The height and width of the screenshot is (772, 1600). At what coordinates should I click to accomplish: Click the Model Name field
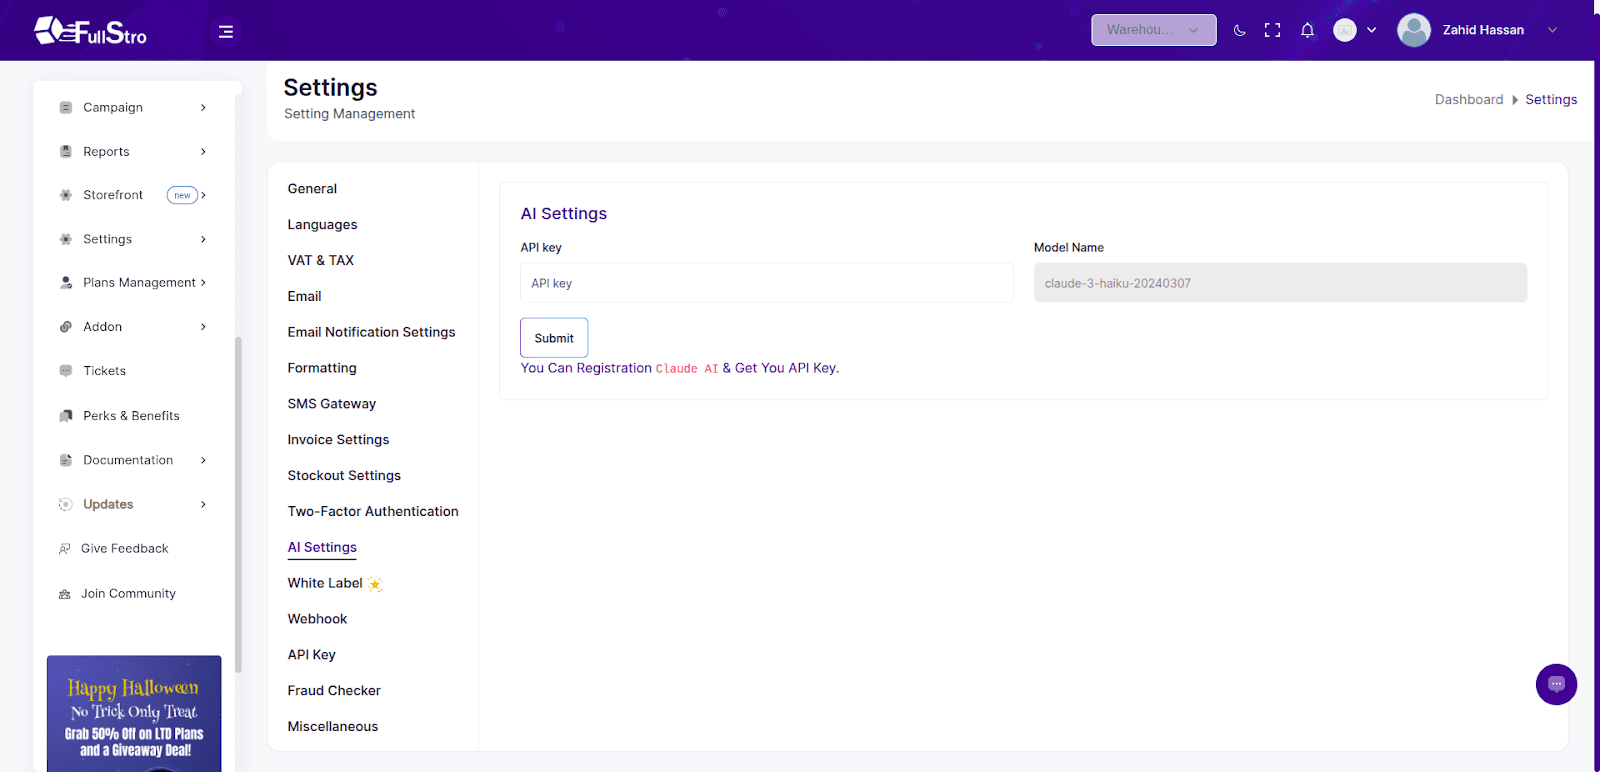(1280, 283)
